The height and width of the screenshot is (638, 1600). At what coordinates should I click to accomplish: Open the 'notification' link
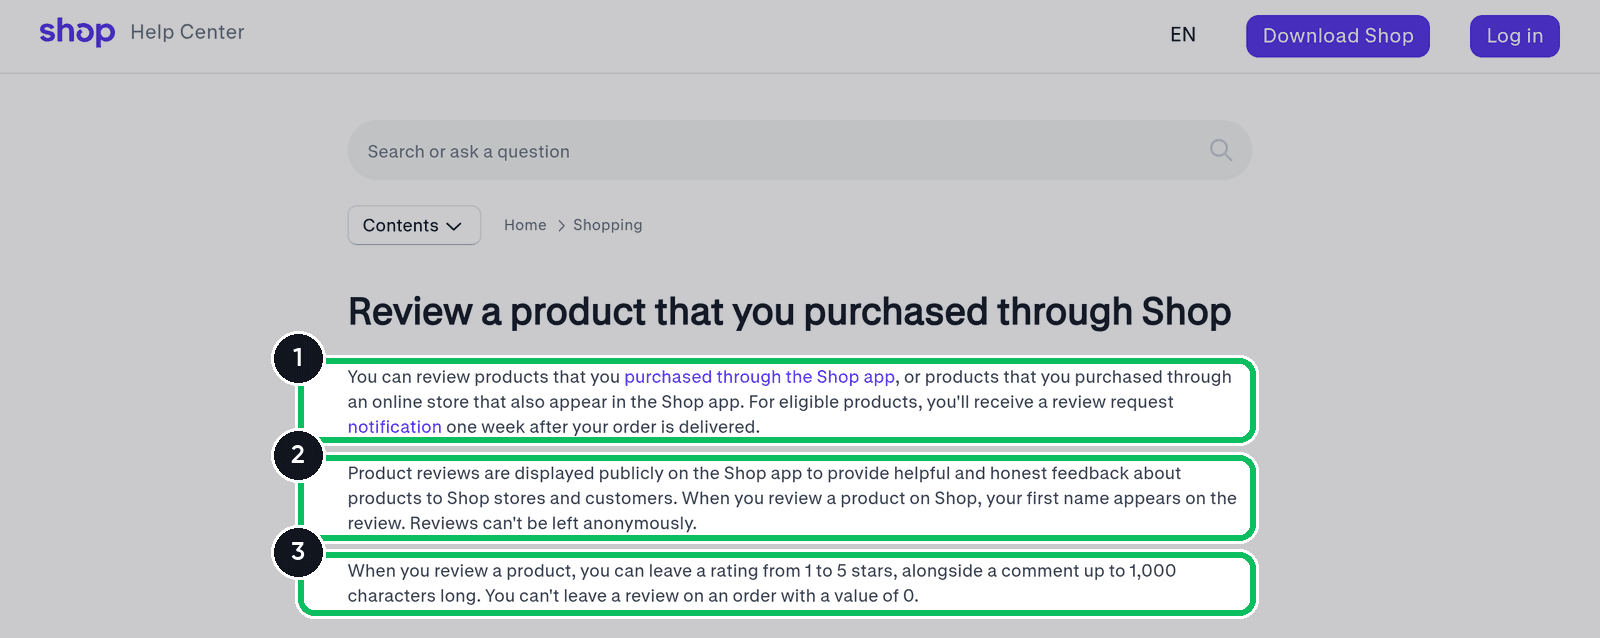coord(395,427)
